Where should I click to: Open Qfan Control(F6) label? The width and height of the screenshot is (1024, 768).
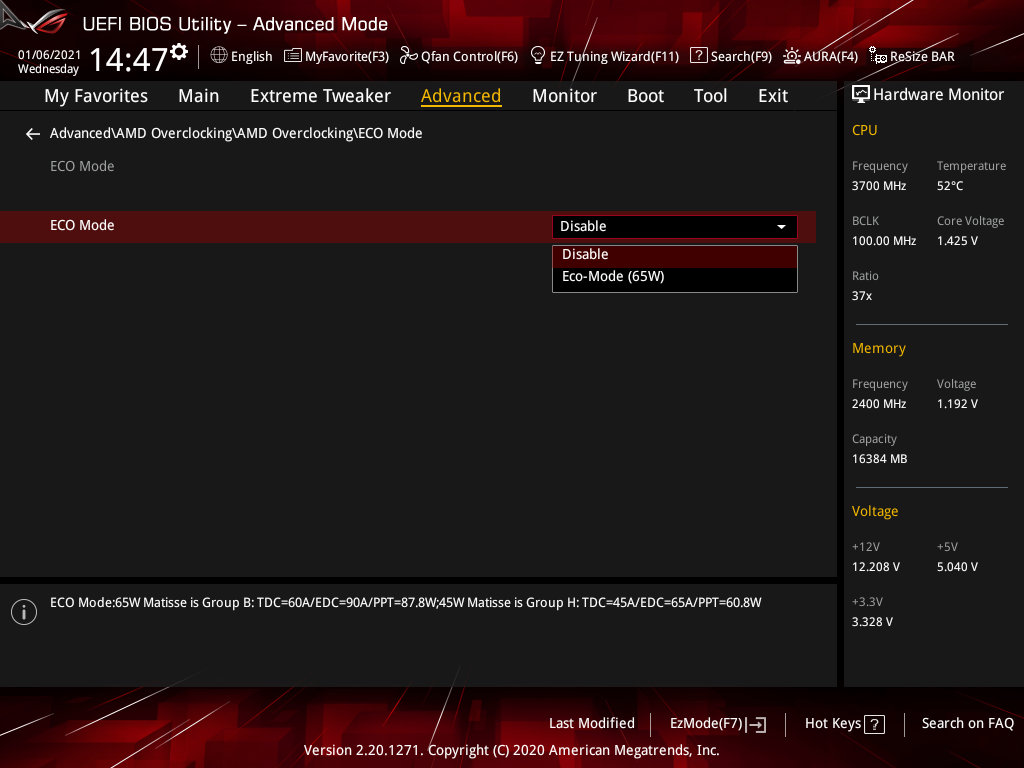[x=469, y=57]
